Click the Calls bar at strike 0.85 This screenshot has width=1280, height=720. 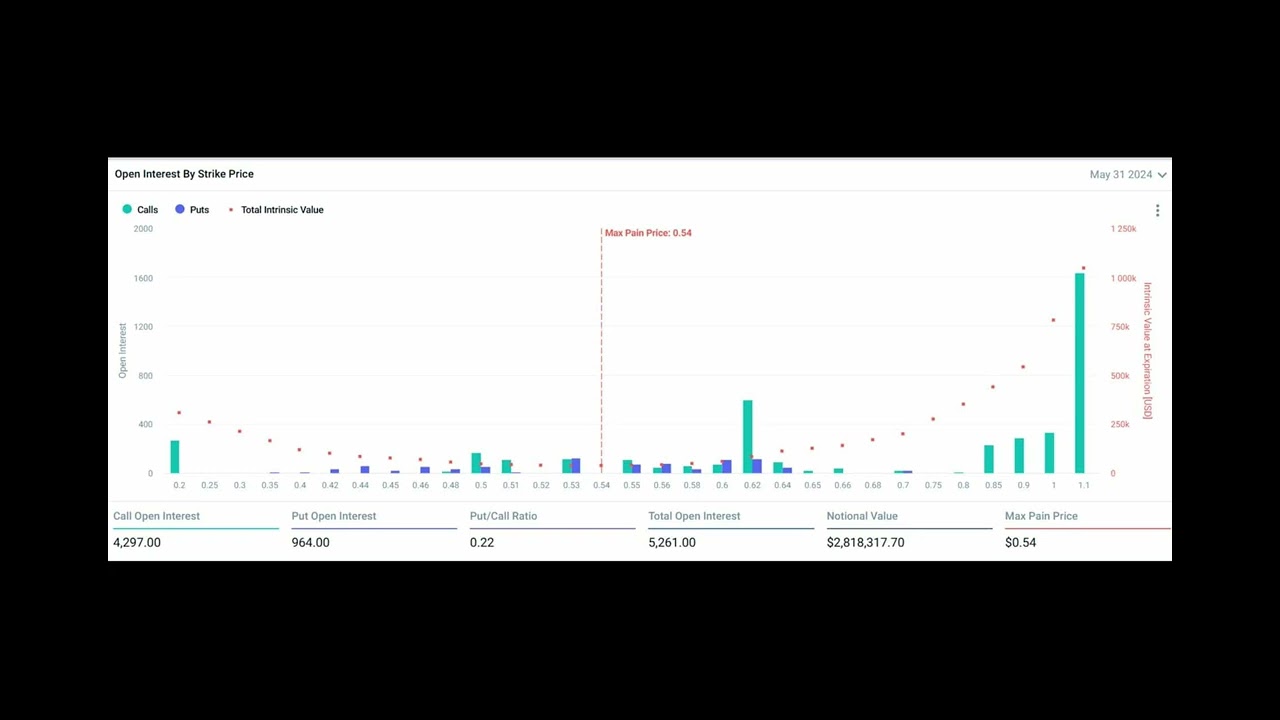click(x=989, y=459)
